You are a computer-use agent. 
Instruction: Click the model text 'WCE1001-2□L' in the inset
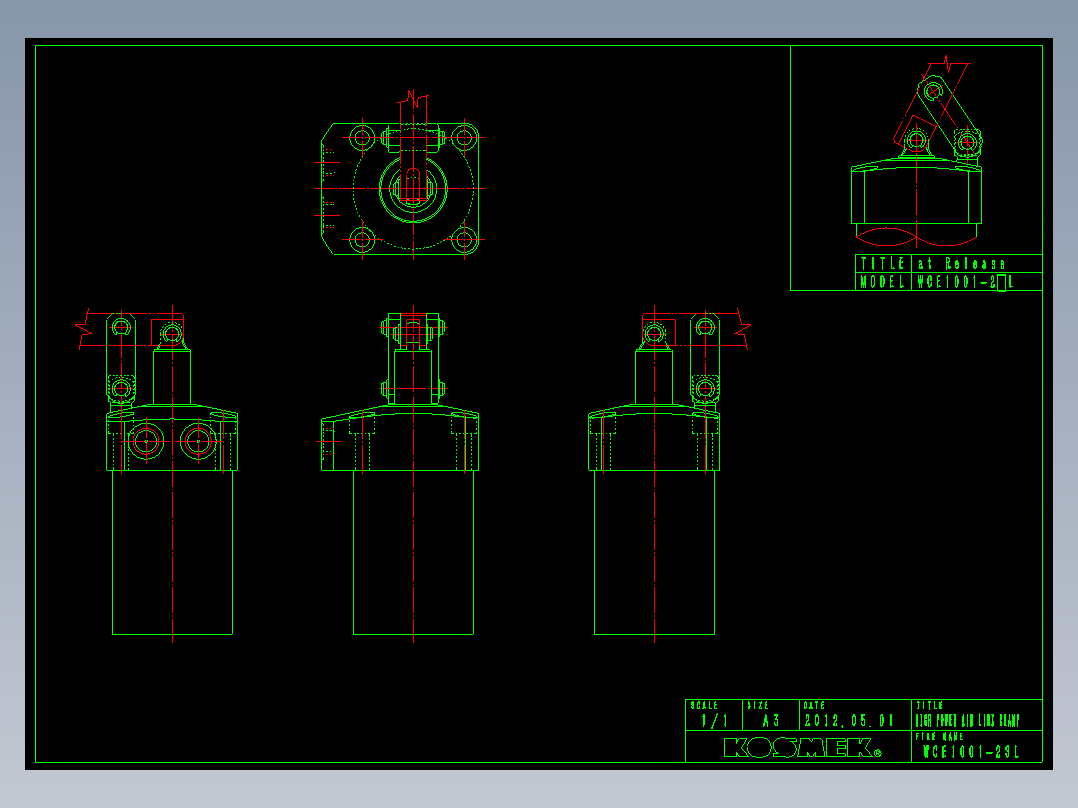point(965,282)
